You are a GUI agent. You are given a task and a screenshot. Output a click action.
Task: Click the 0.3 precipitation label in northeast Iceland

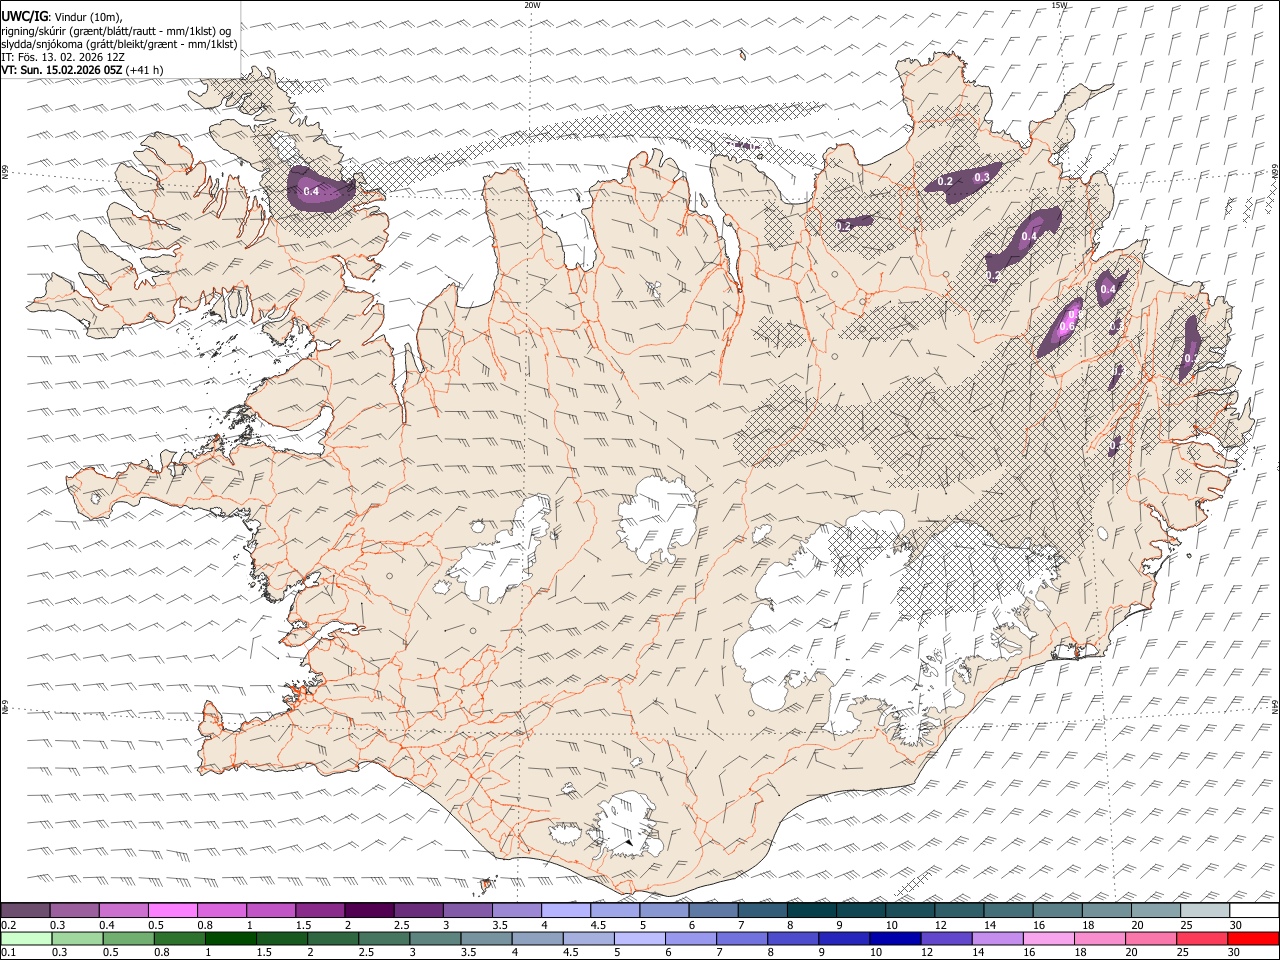(x=982, y=178)
